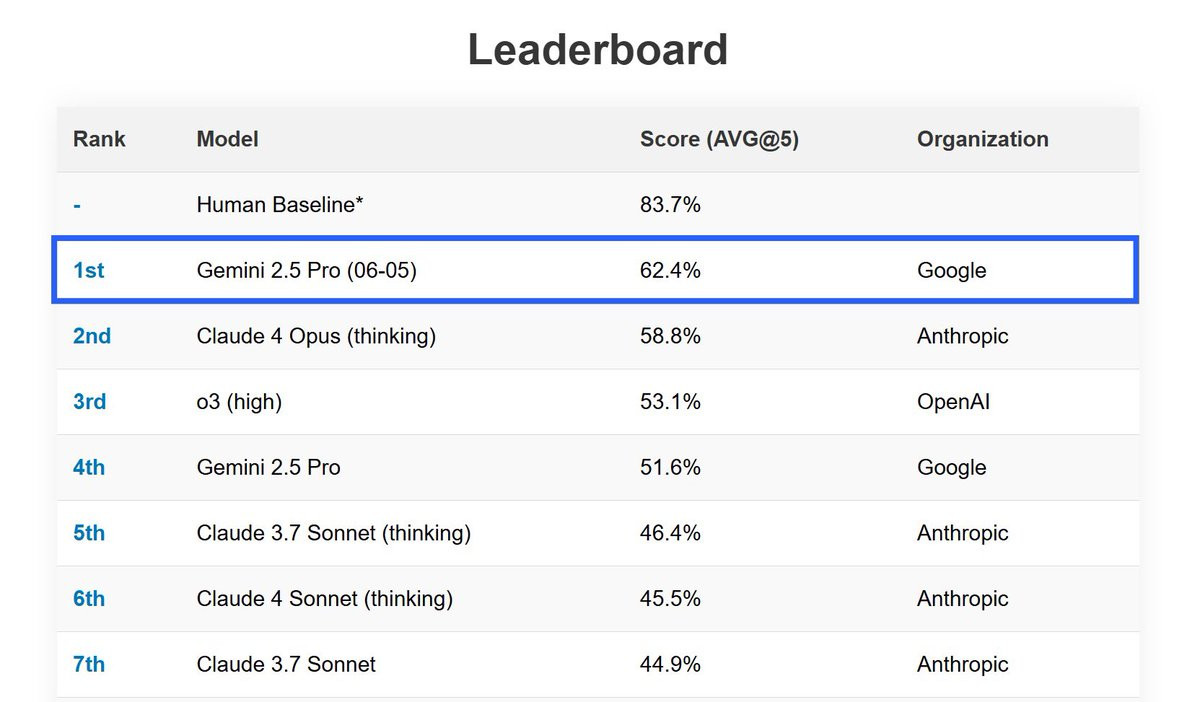Select the o3 (high) model name
The image size is (1200, 702).
(239, 402)
